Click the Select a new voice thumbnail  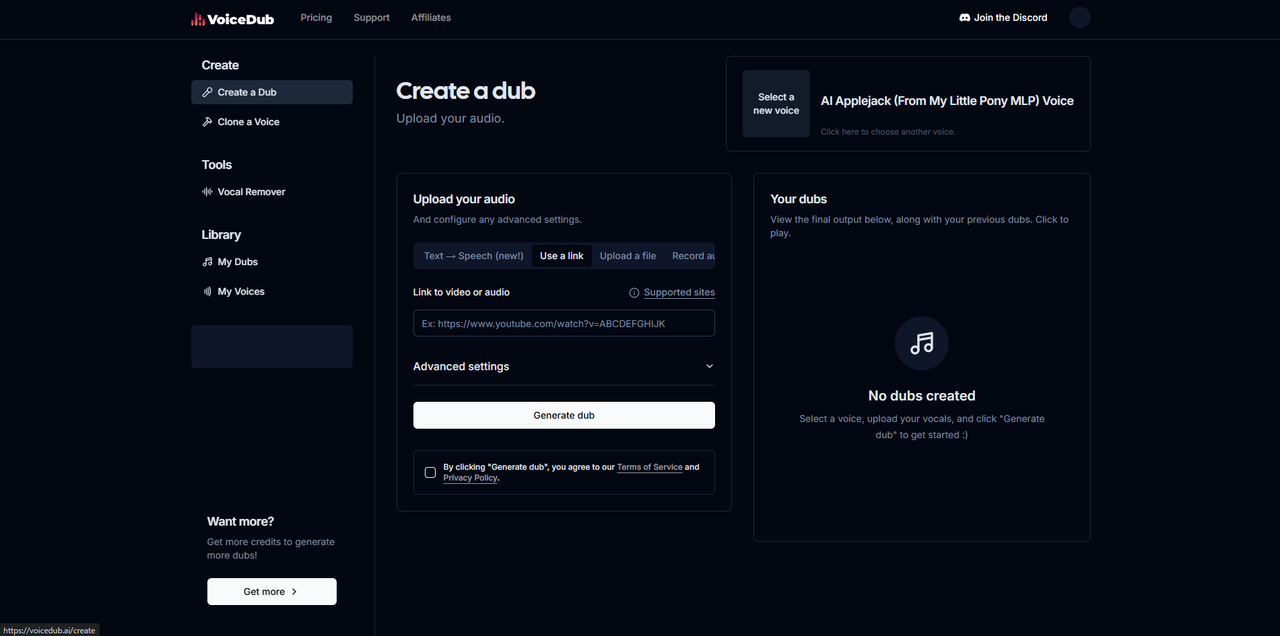[776, 104]
